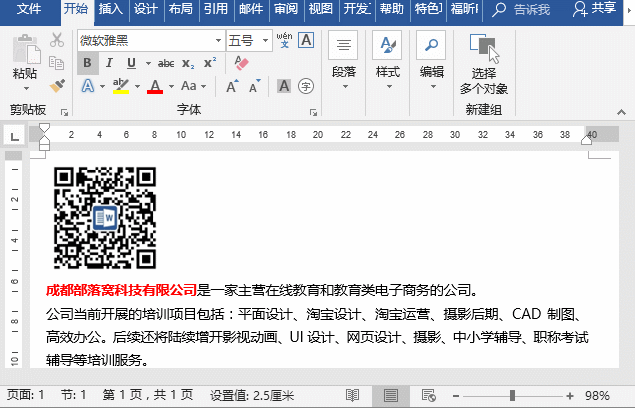This screenshot has height=408, width=635.
Task: Apply strikethrough abc formatting
Action: pos(166,63)
